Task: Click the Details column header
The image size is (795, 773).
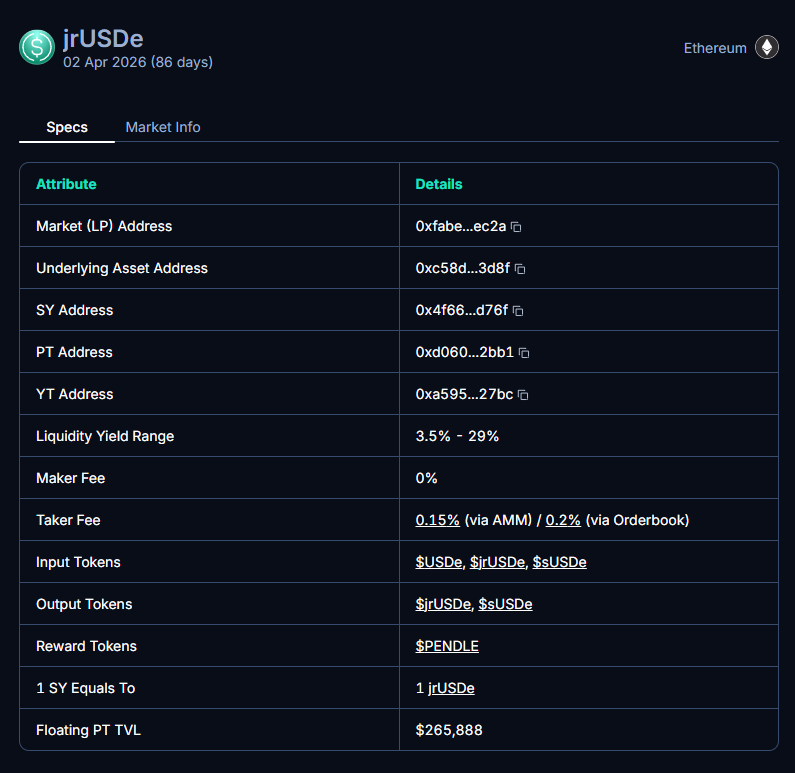Action: click(439, 184)
